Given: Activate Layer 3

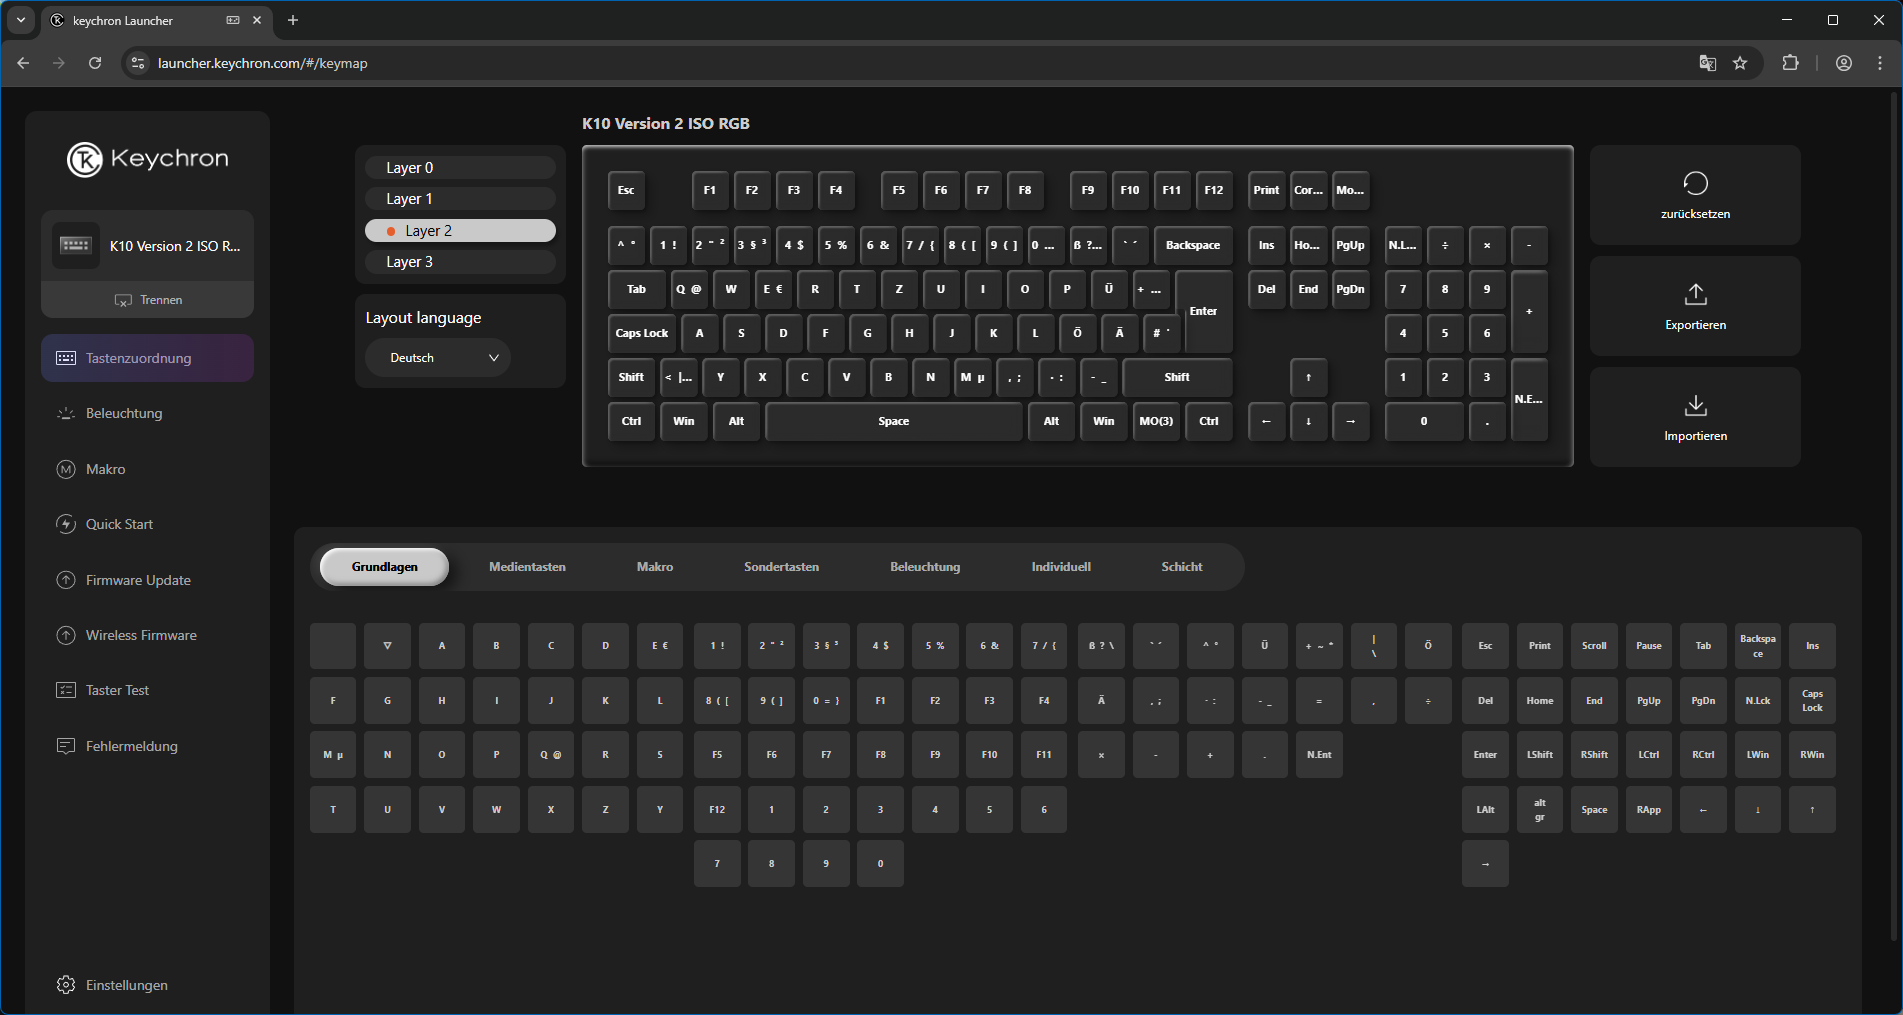Looking at the screenshot, I should click(x=460, y=262).
